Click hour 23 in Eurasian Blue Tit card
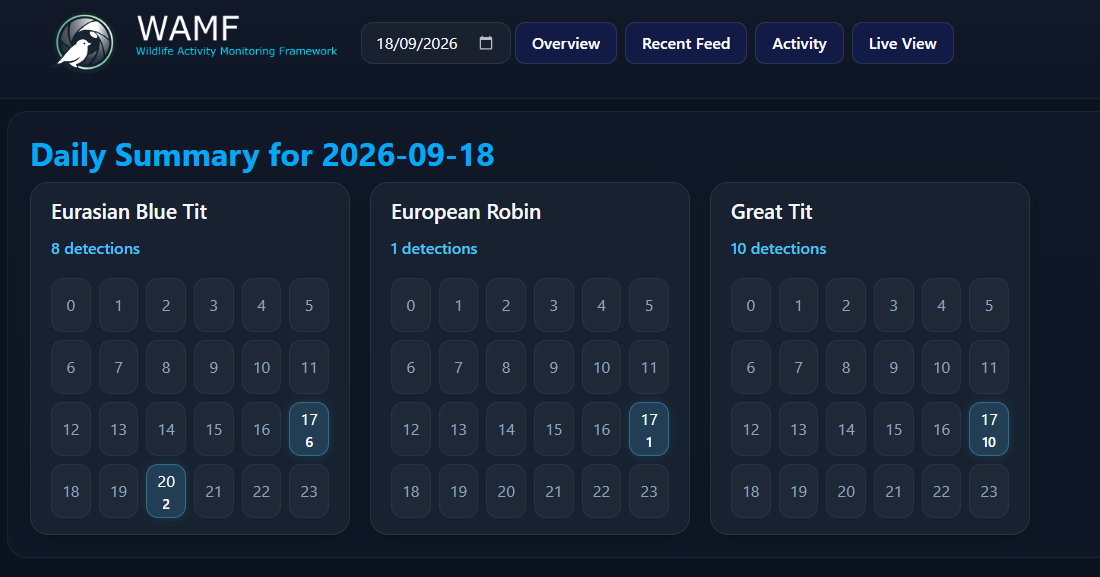 [309, 491]
